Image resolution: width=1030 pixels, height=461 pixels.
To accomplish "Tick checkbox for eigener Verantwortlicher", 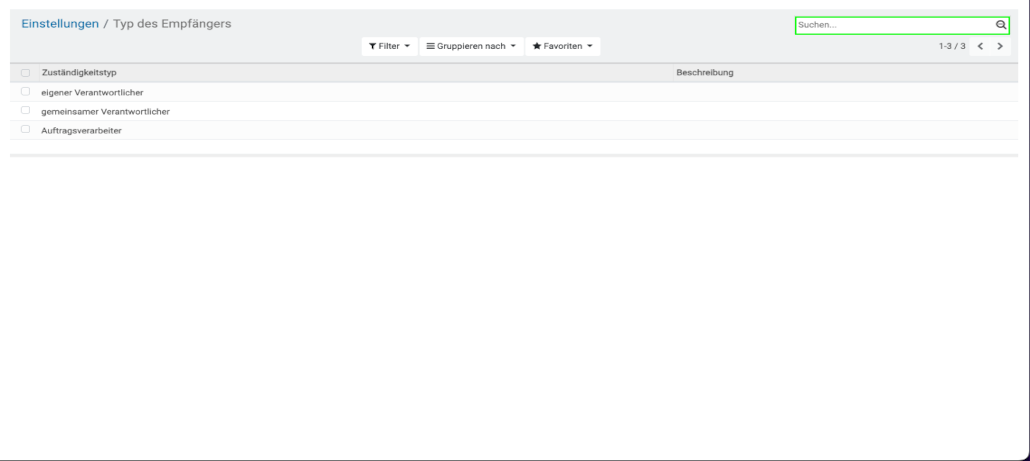I will click(x=25, y=92).
